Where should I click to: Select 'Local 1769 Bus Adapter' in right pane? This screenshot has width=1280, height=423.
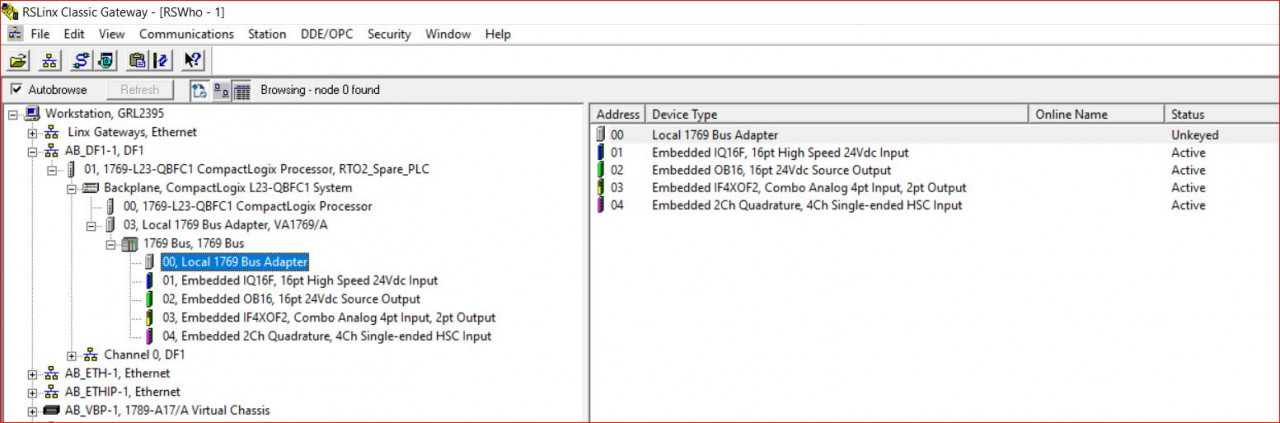pos(715,134)
